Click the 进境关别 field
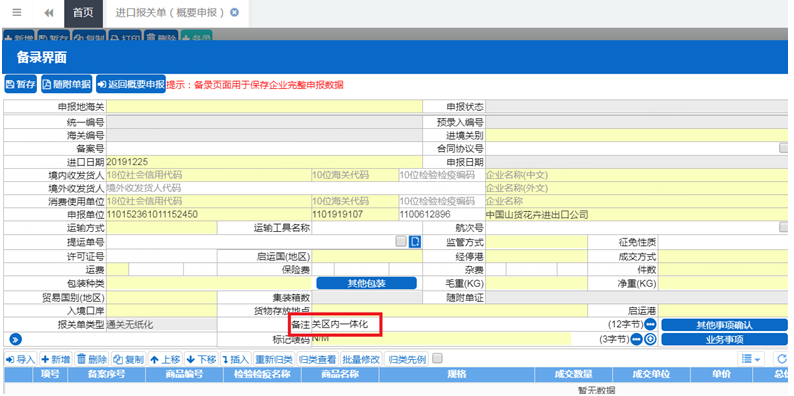 (638, 135)
